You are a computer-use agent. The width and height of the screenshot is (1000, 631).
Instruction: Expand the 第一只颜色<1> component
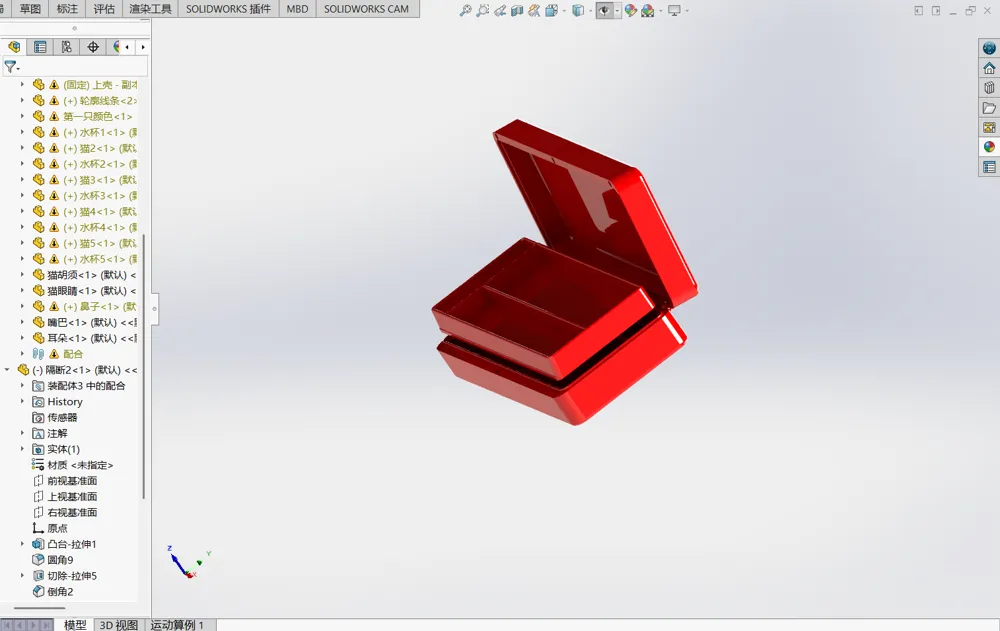pyautogui.click(x=22, y=116)
